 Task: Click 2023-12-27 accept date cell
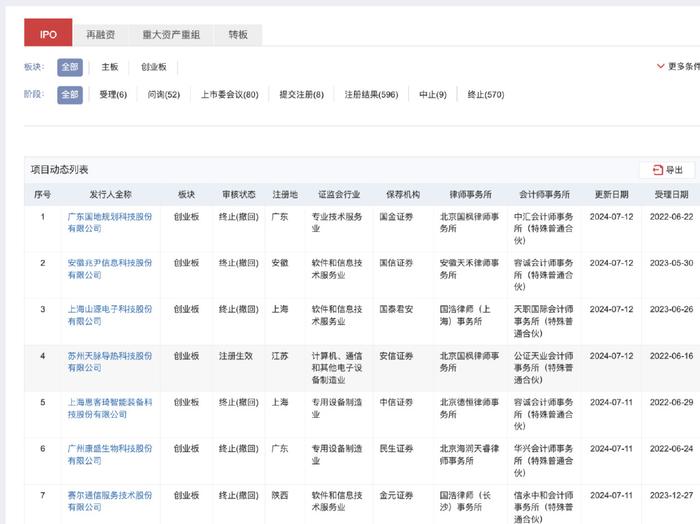tap(671, 495)
